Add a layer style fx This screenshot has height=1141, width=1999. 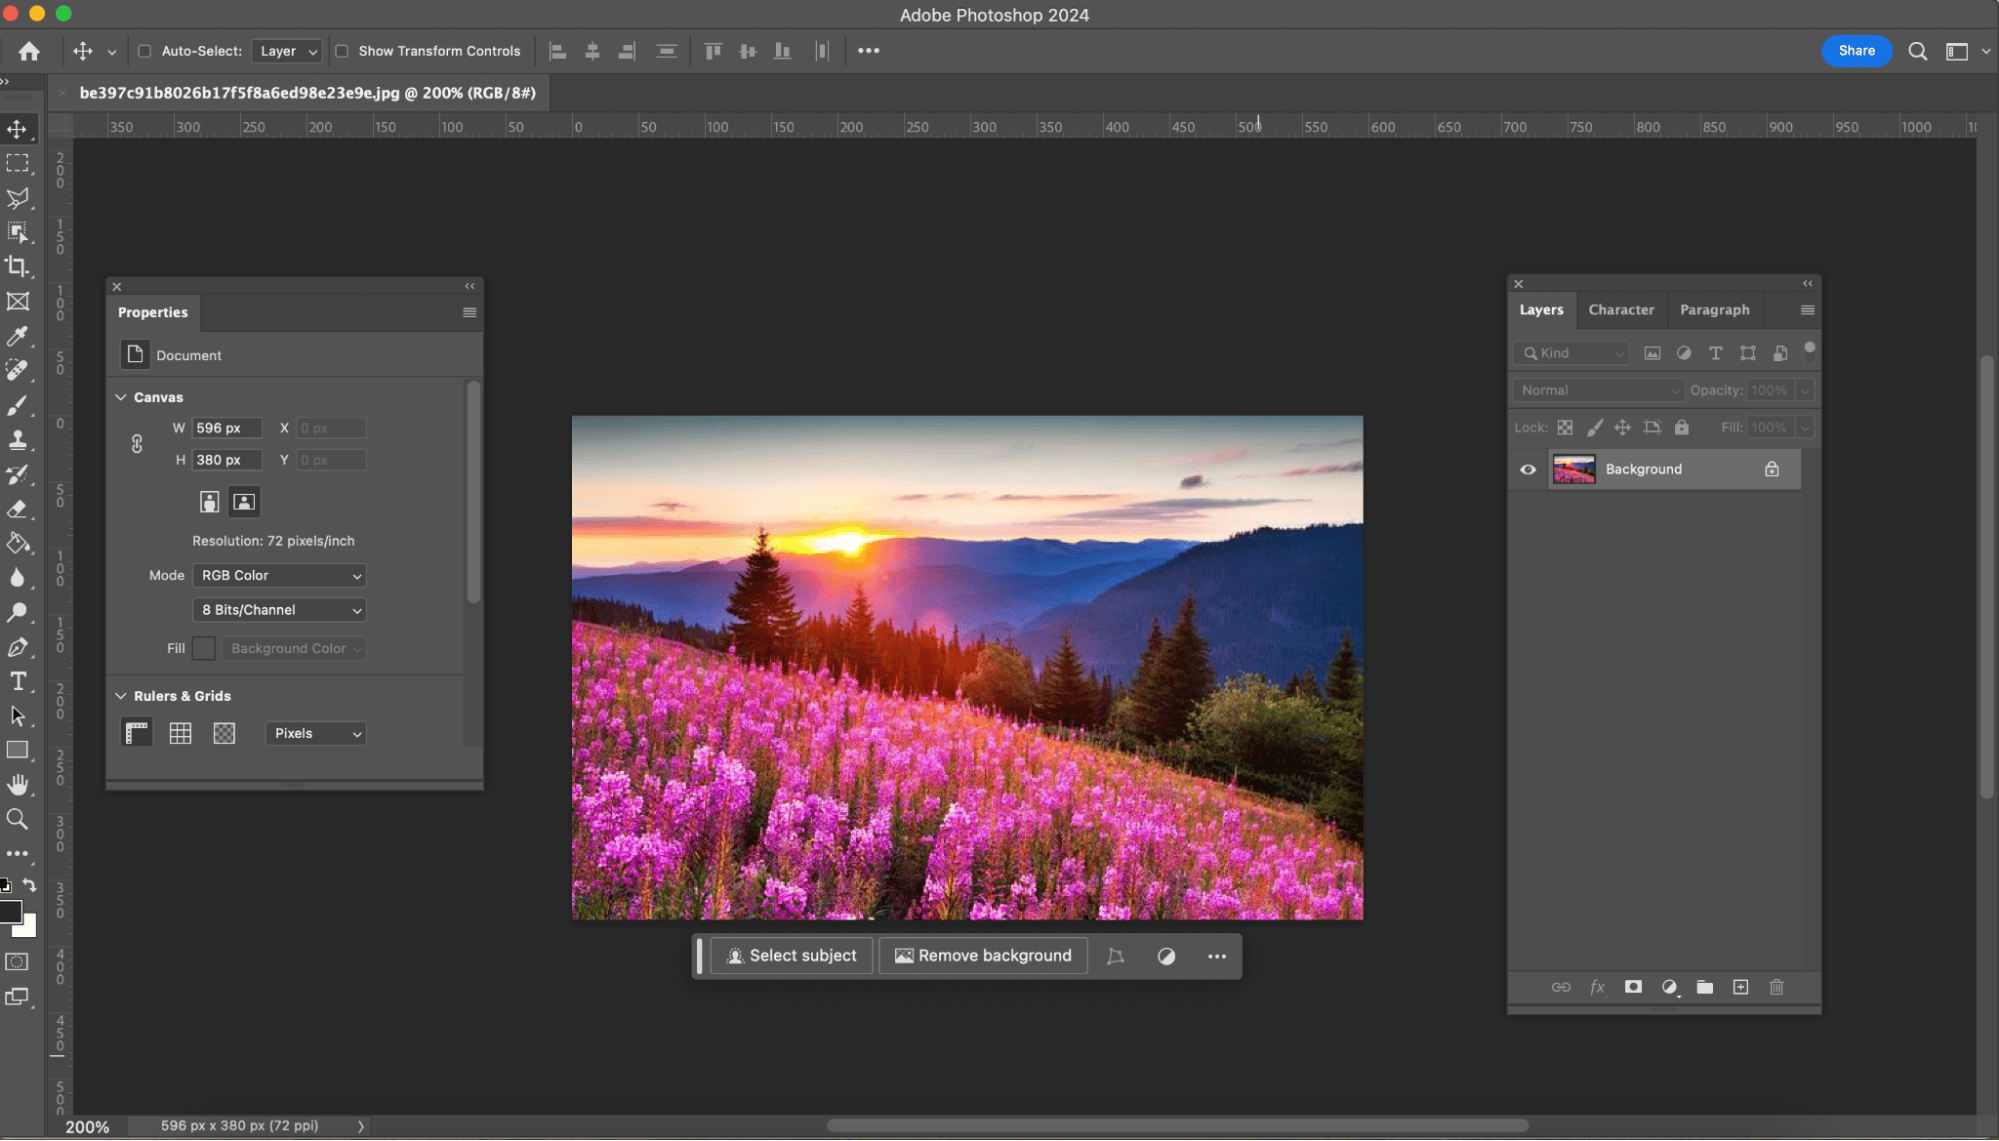(1597, 987)
